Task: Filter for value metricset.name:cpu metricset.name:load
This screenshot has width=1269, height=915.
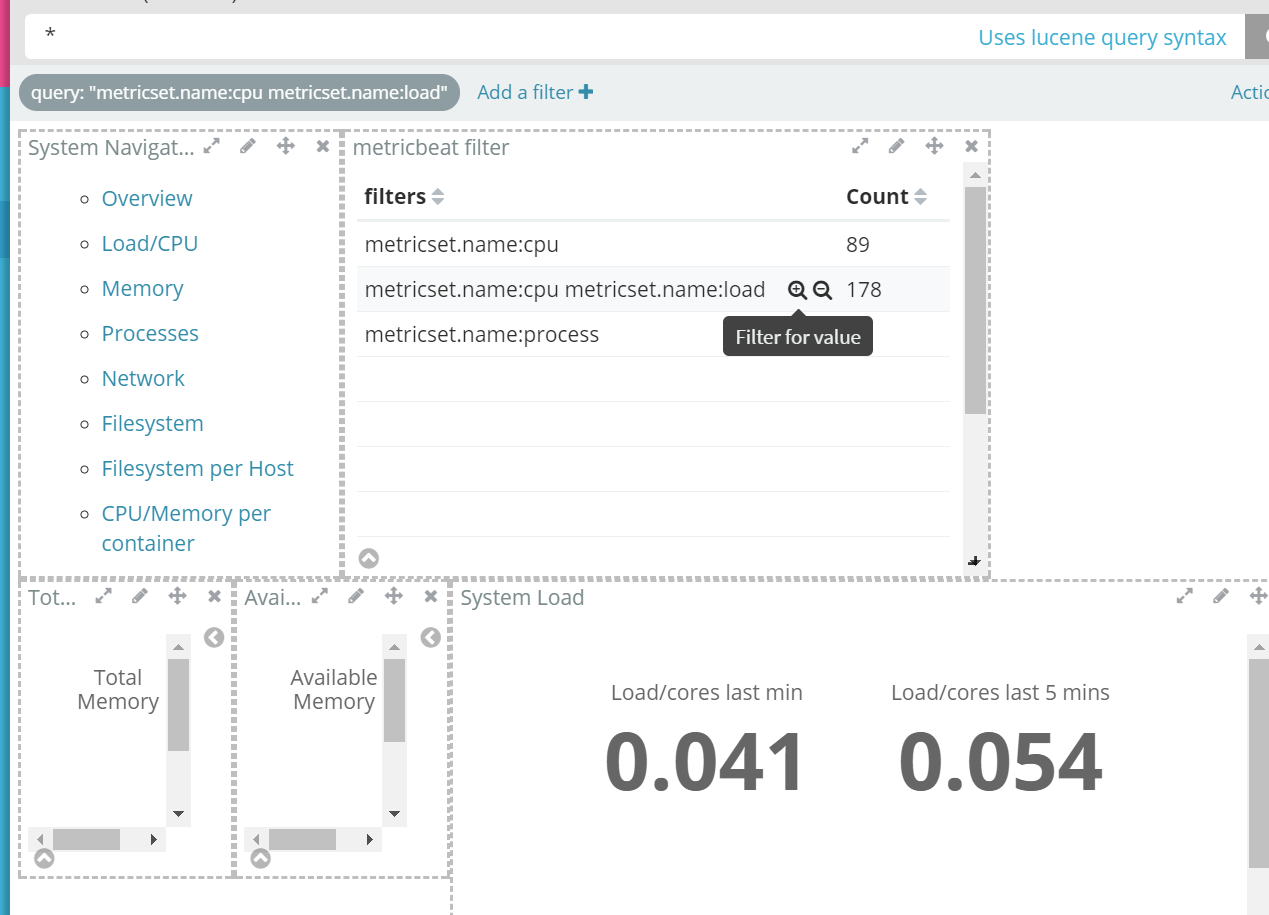Action: 797,290
